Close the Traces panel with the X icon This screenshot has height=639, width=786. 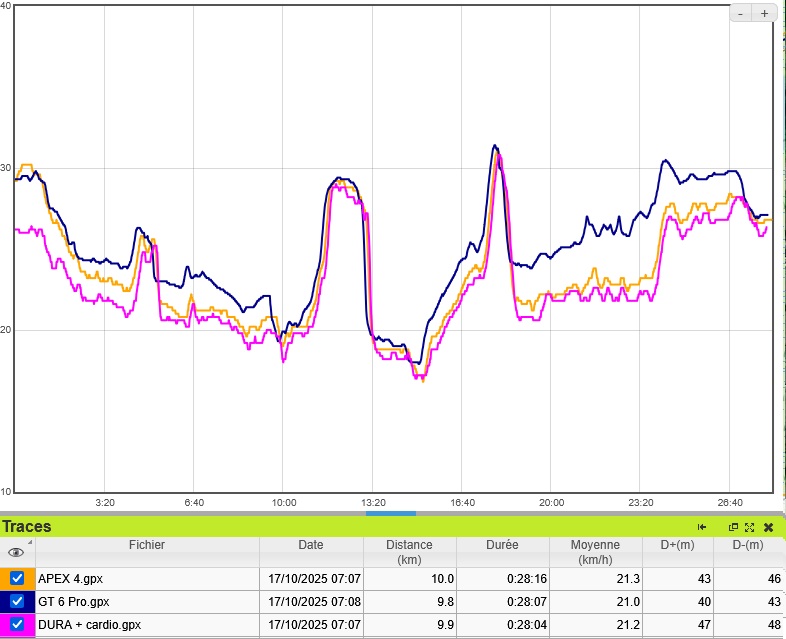click(x=768, y=527)
